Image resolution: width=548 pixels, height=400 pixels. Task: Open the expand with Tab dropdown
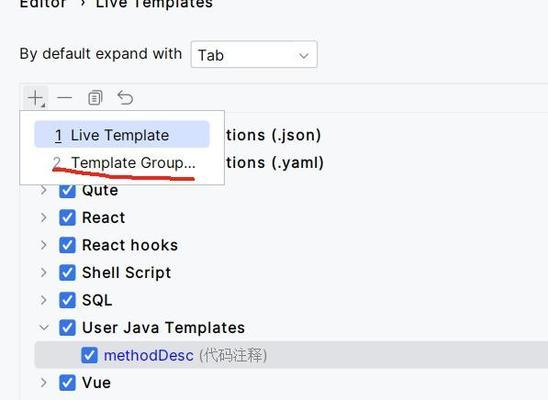click(254, 55)
